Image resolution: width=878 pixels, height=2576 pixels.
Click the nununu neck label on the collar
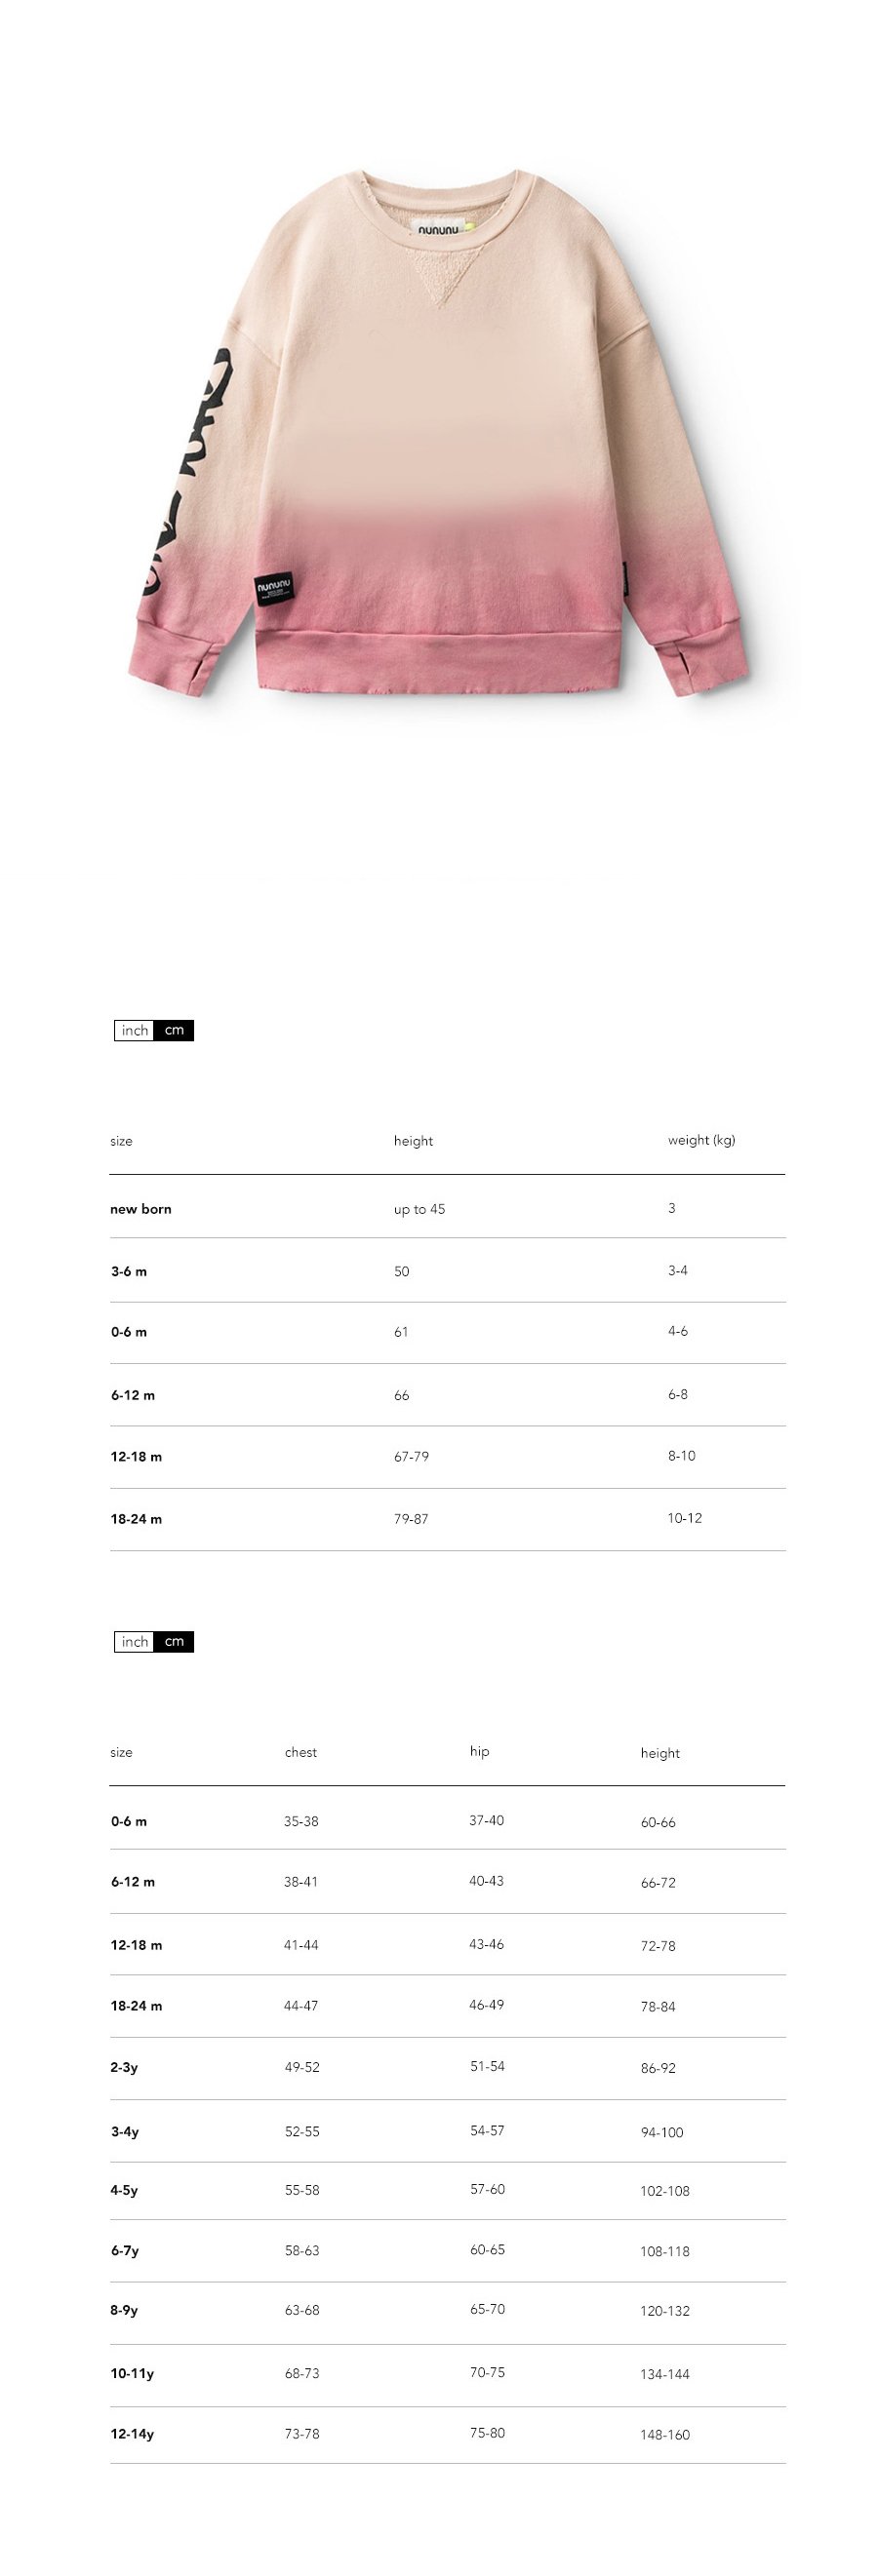click(x=440, y=229)
